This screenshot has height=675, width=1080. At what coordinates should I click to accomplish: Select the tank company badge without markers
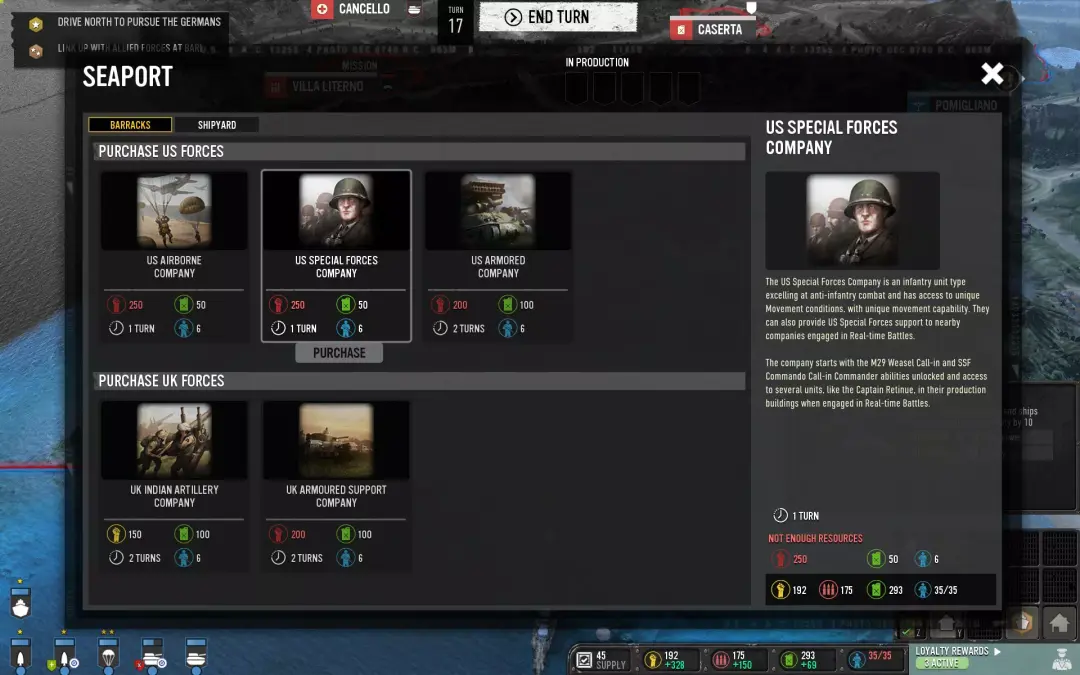click(x=196, y=654)
